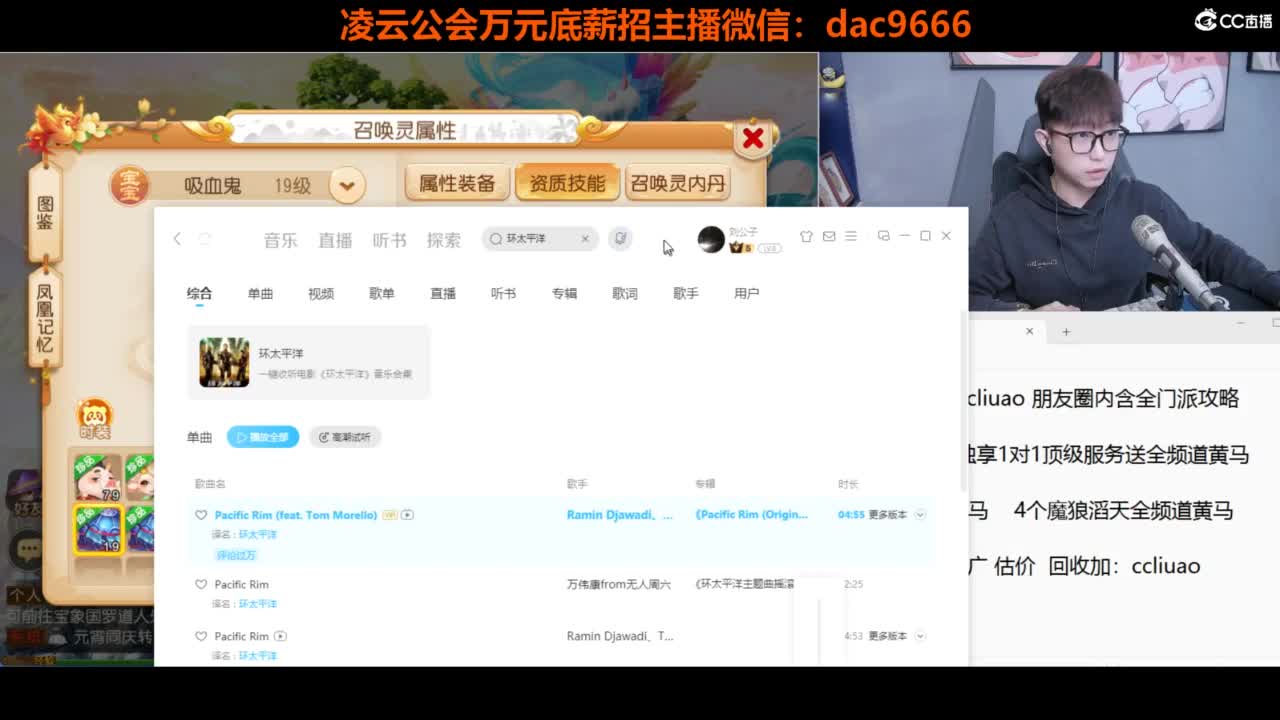The image size is (1280, 720).
Task: Open the 直播 main navigation tab
Action: click(335, 240)
